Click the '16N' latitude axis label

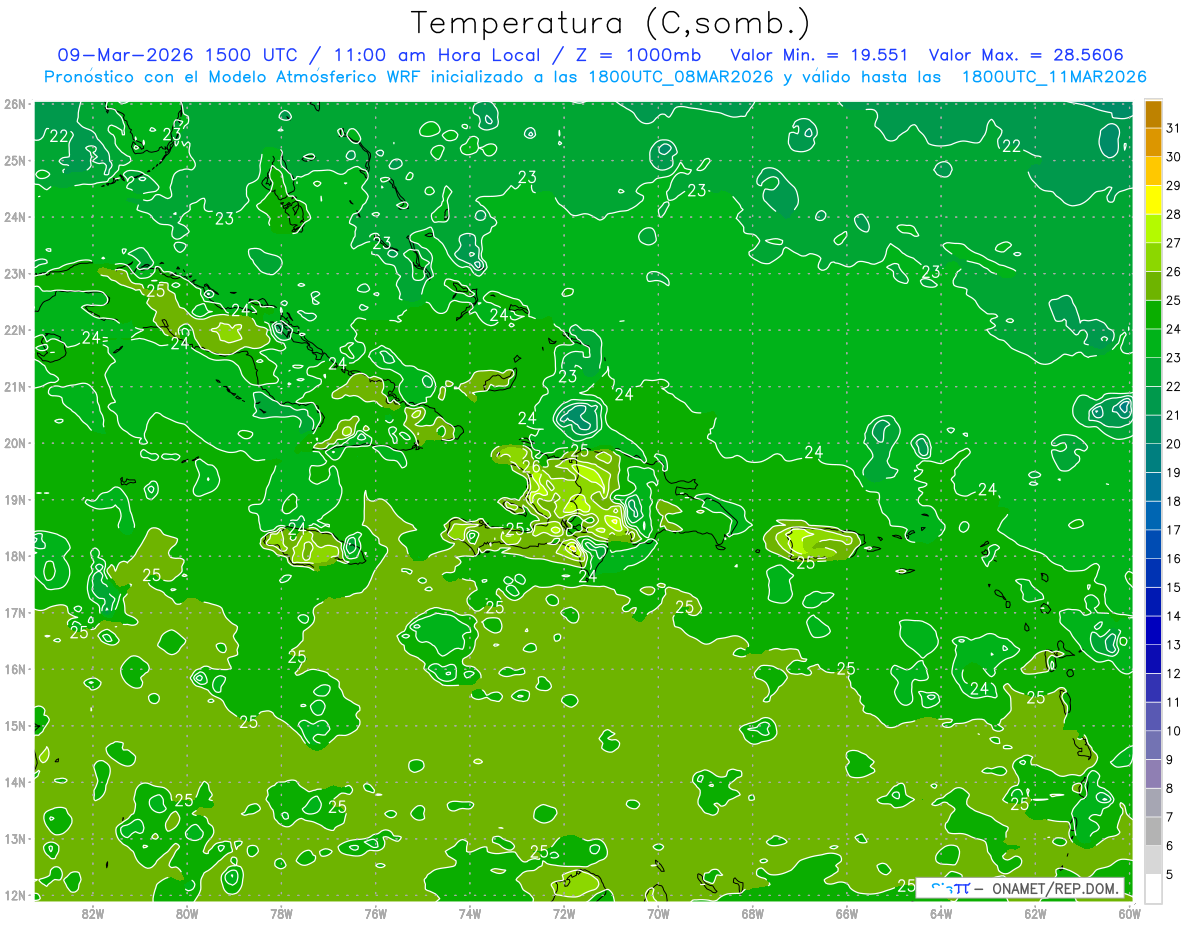tap(14, 669)
